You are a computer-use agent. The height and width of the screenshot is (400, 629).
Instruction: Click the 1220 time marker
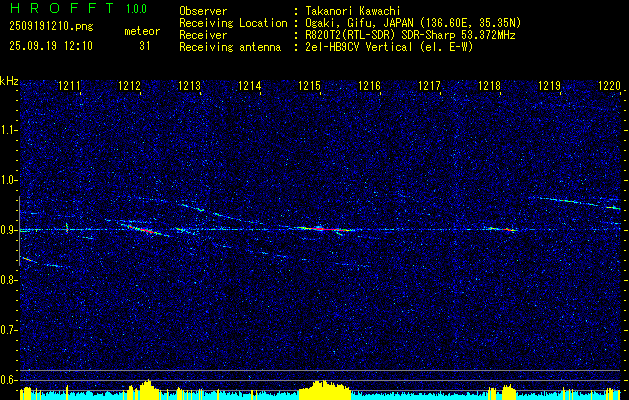click(609, 85)
